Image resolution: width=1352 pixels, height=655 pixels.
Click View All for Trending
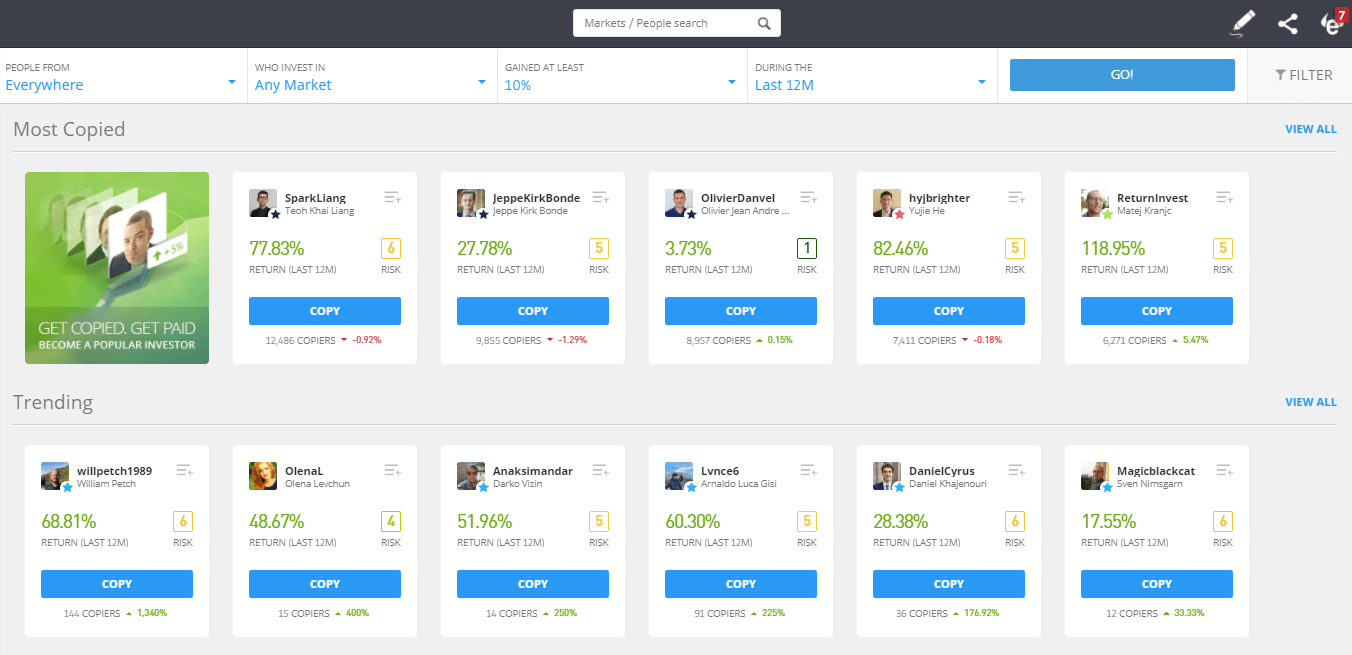pos(1310,402)
